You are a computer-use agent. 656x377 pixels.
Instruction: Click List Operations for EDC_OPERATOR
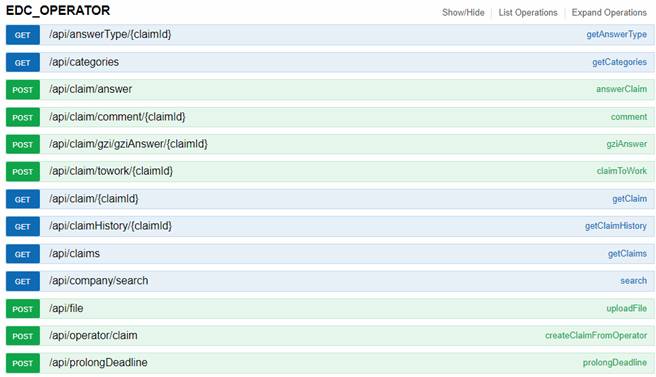[x=528, y=13]
